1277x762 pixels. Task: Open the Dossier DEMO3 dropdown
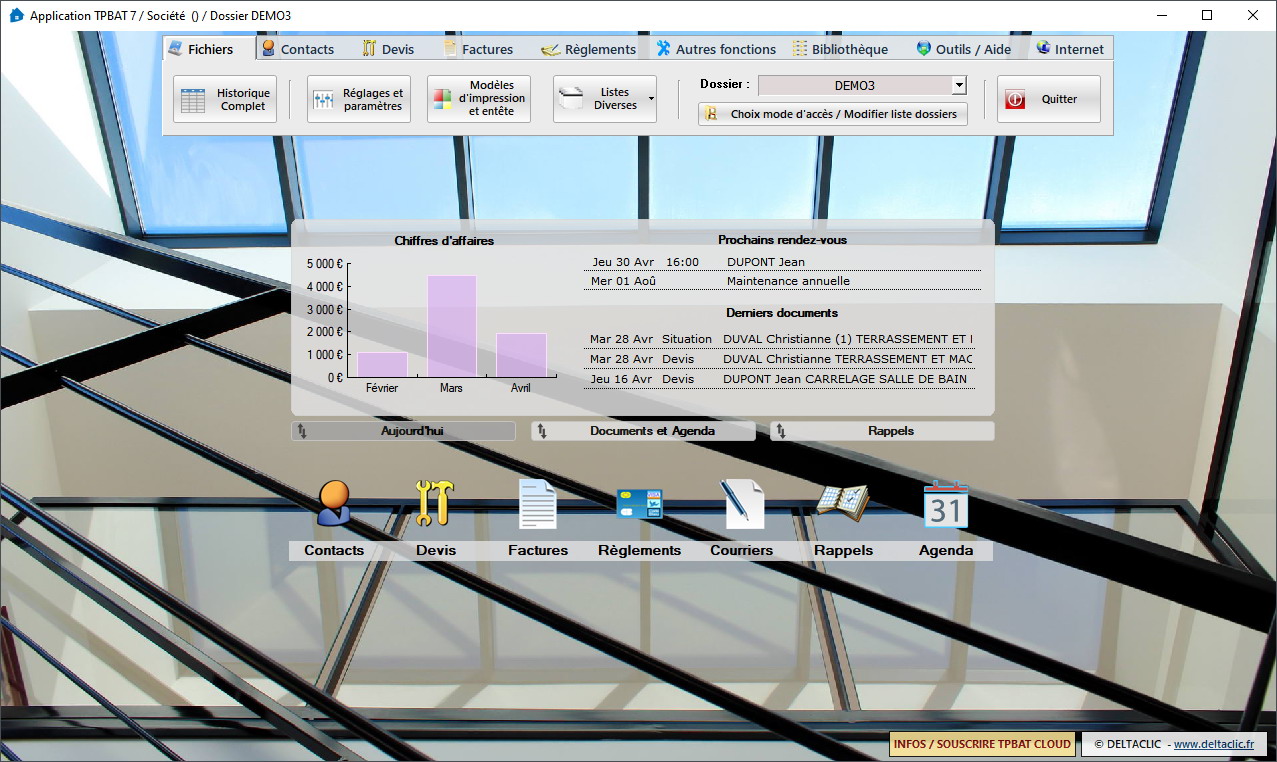pos(959,86)
